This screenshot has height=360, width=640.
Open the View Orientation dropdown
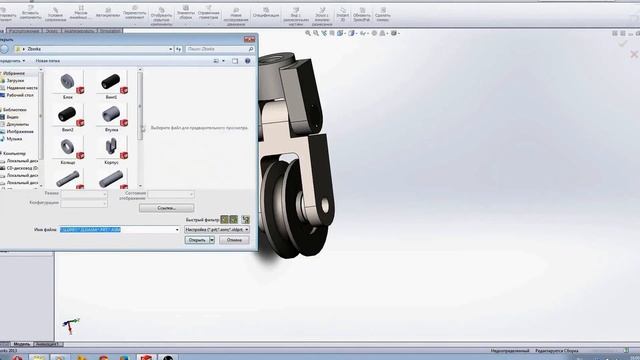pyautogui.click(x=341, y=33)
